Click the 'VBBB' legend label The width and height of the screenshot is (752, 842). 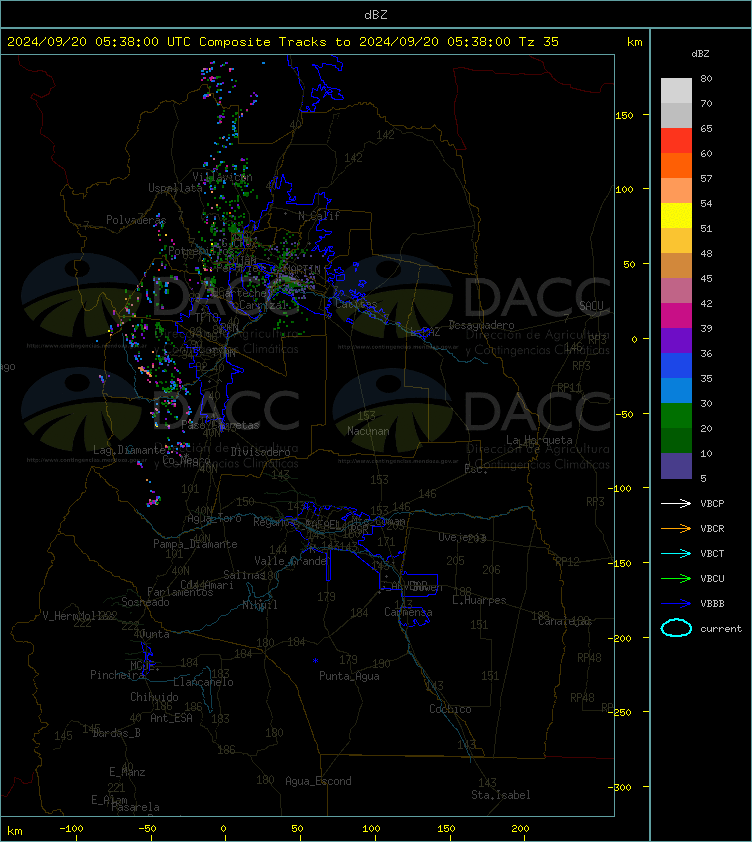(x=712, y=604)
